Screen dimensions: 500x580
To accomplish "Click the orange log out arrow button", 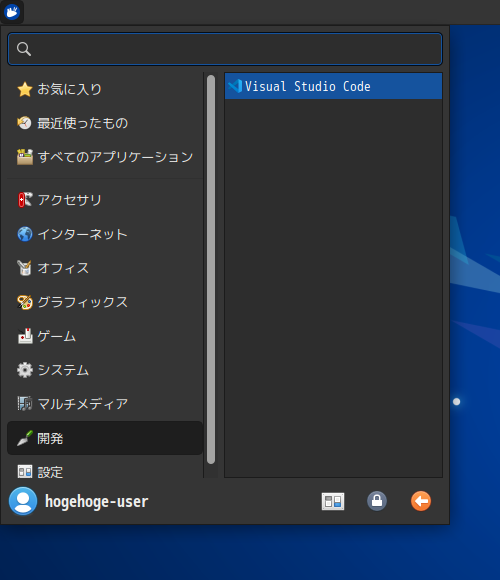I will click(x=421, y=501).
